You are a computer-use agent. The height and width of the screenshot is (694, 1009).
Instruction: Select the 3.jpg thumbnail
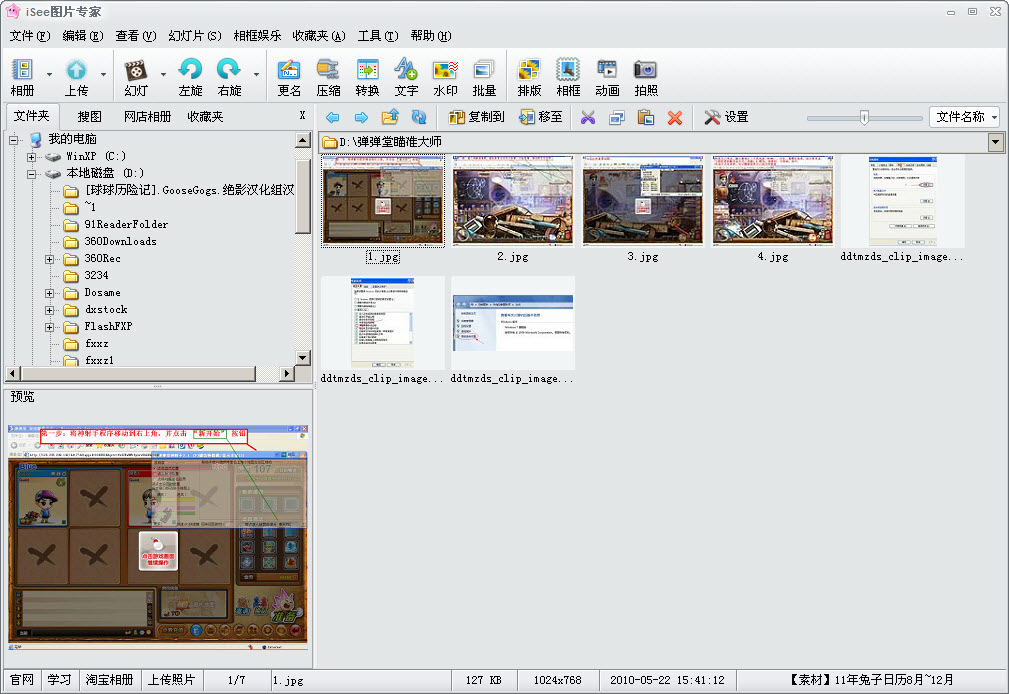tap(642, 200)
